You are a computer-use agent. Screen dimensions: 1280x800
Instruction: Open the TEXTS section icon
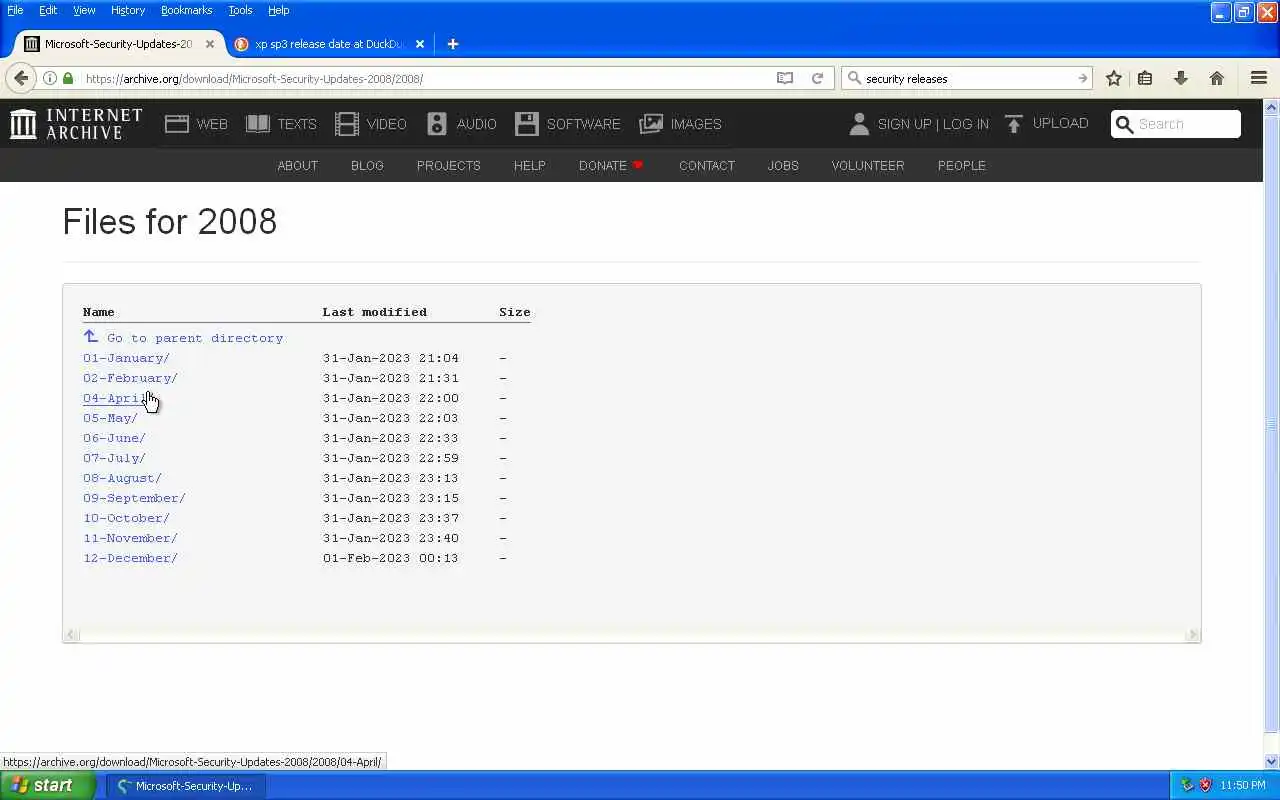point(258,124)
